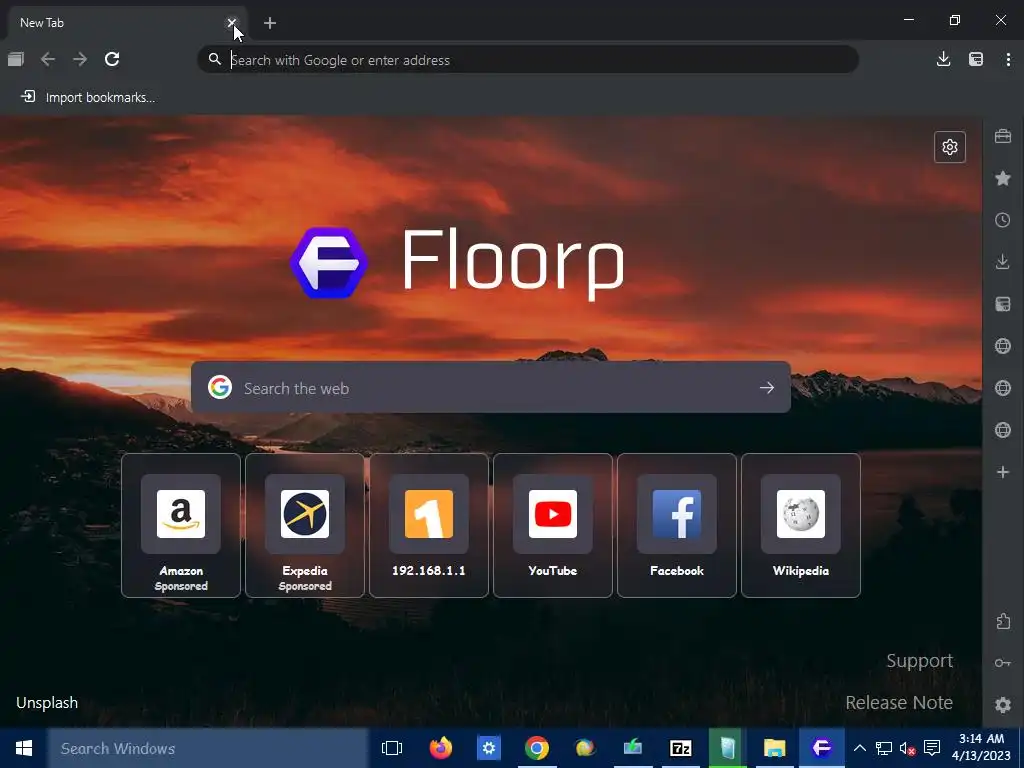
Task: Open Action Center notifications icon
Action: click(933, 748)
